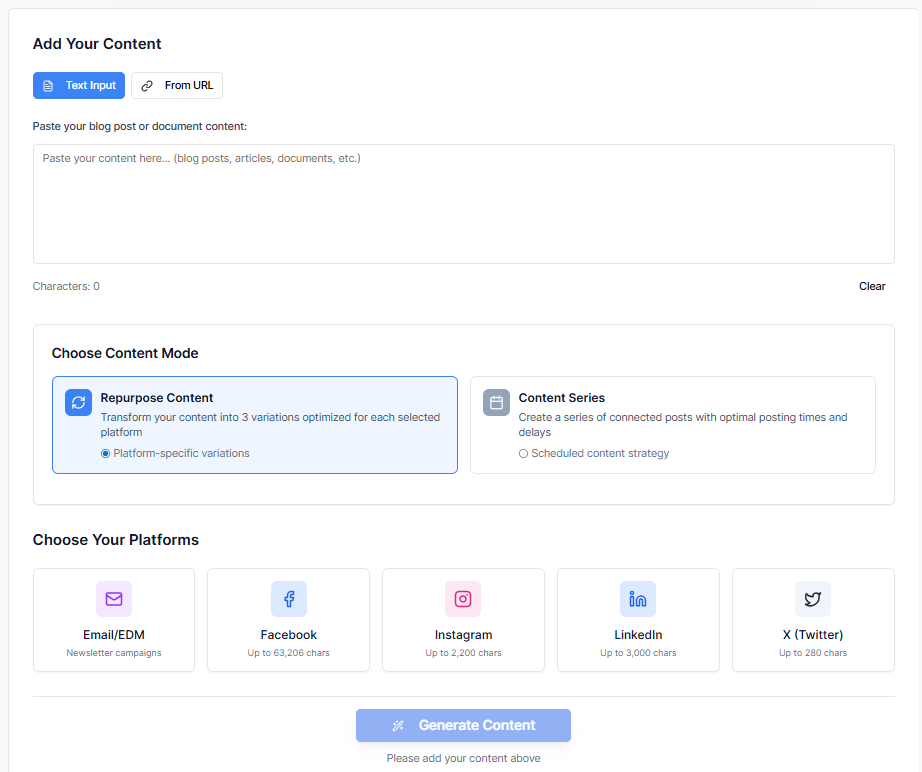The height and width of the screenshot is (772, 922).
Task: Click the 'Choose Content Mode' heading
Action: pyautogui.click(x=125, y=353)
